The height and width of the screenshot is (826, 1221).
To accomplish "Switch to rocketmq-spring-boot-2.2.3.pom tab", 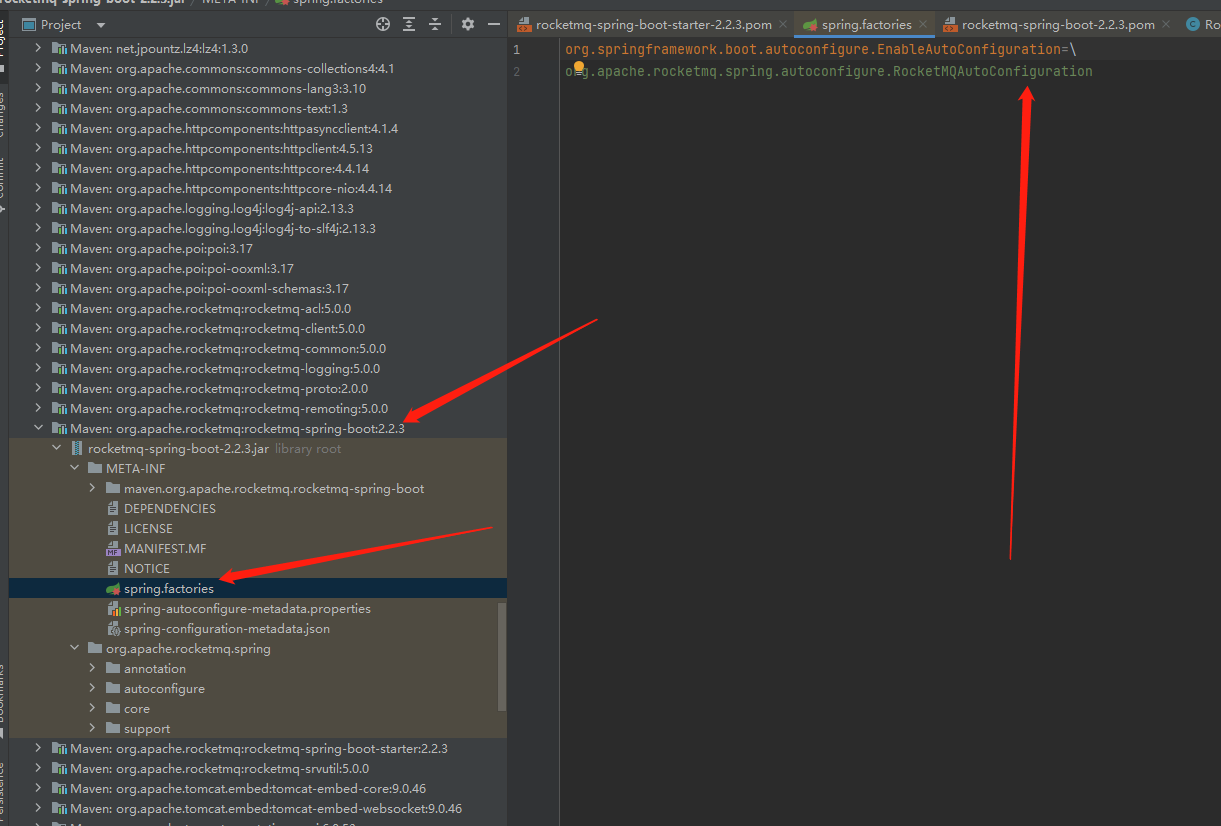I will click(1058, 24).
